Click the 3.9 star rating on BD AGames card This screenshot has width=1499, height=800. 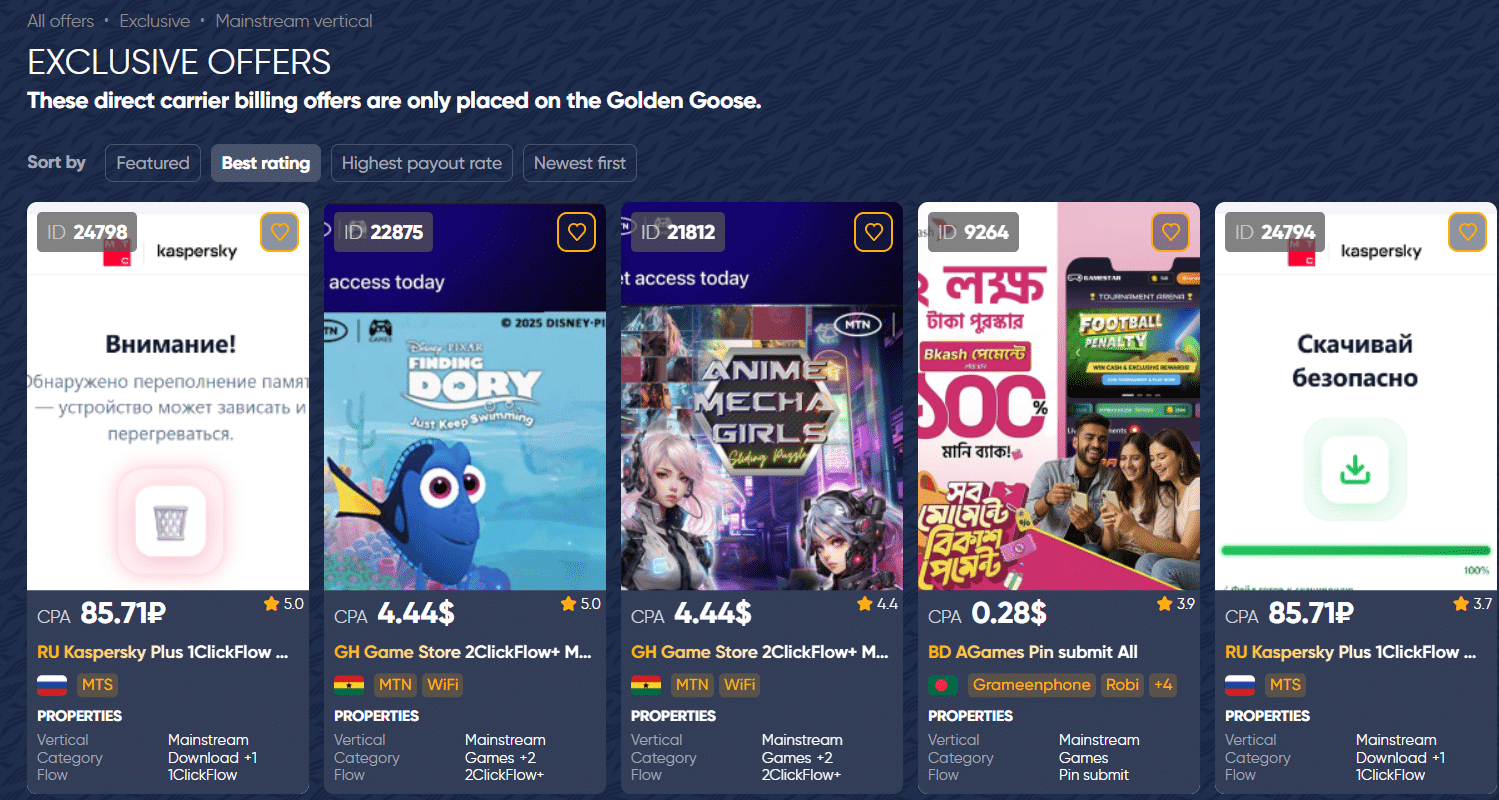coord(1175,604)
